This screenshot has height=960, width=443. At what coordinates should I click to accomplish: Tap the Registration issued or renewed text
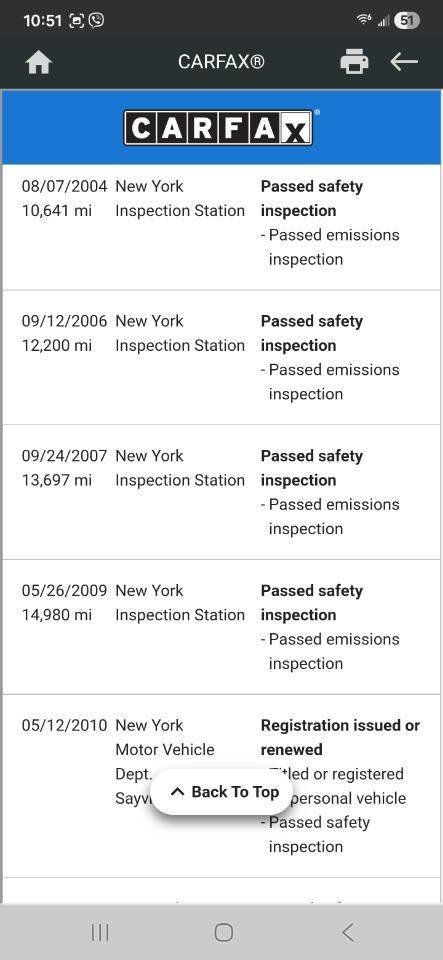click(340, 737)
